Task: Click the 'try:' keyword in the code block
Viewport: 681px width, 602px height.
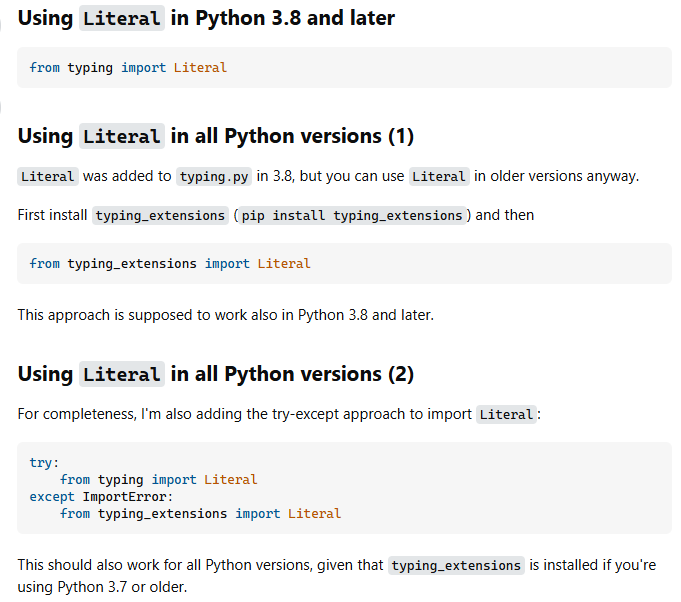Action: click(x=44, y=463)
